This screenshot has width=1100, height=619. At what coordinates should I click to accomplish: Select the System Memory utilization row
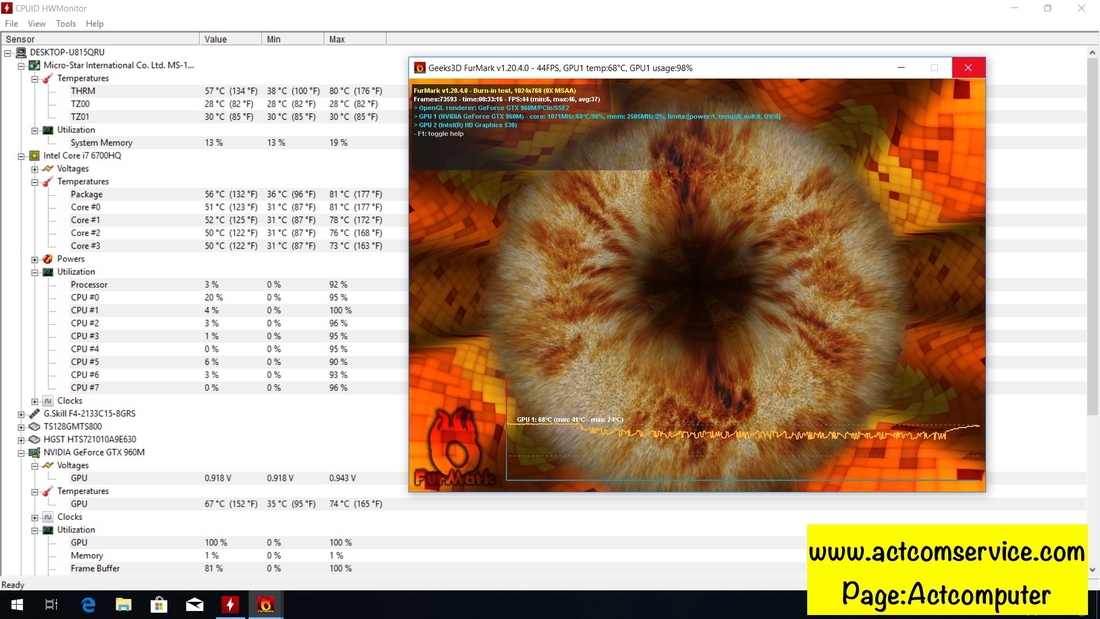pos(544,142)
